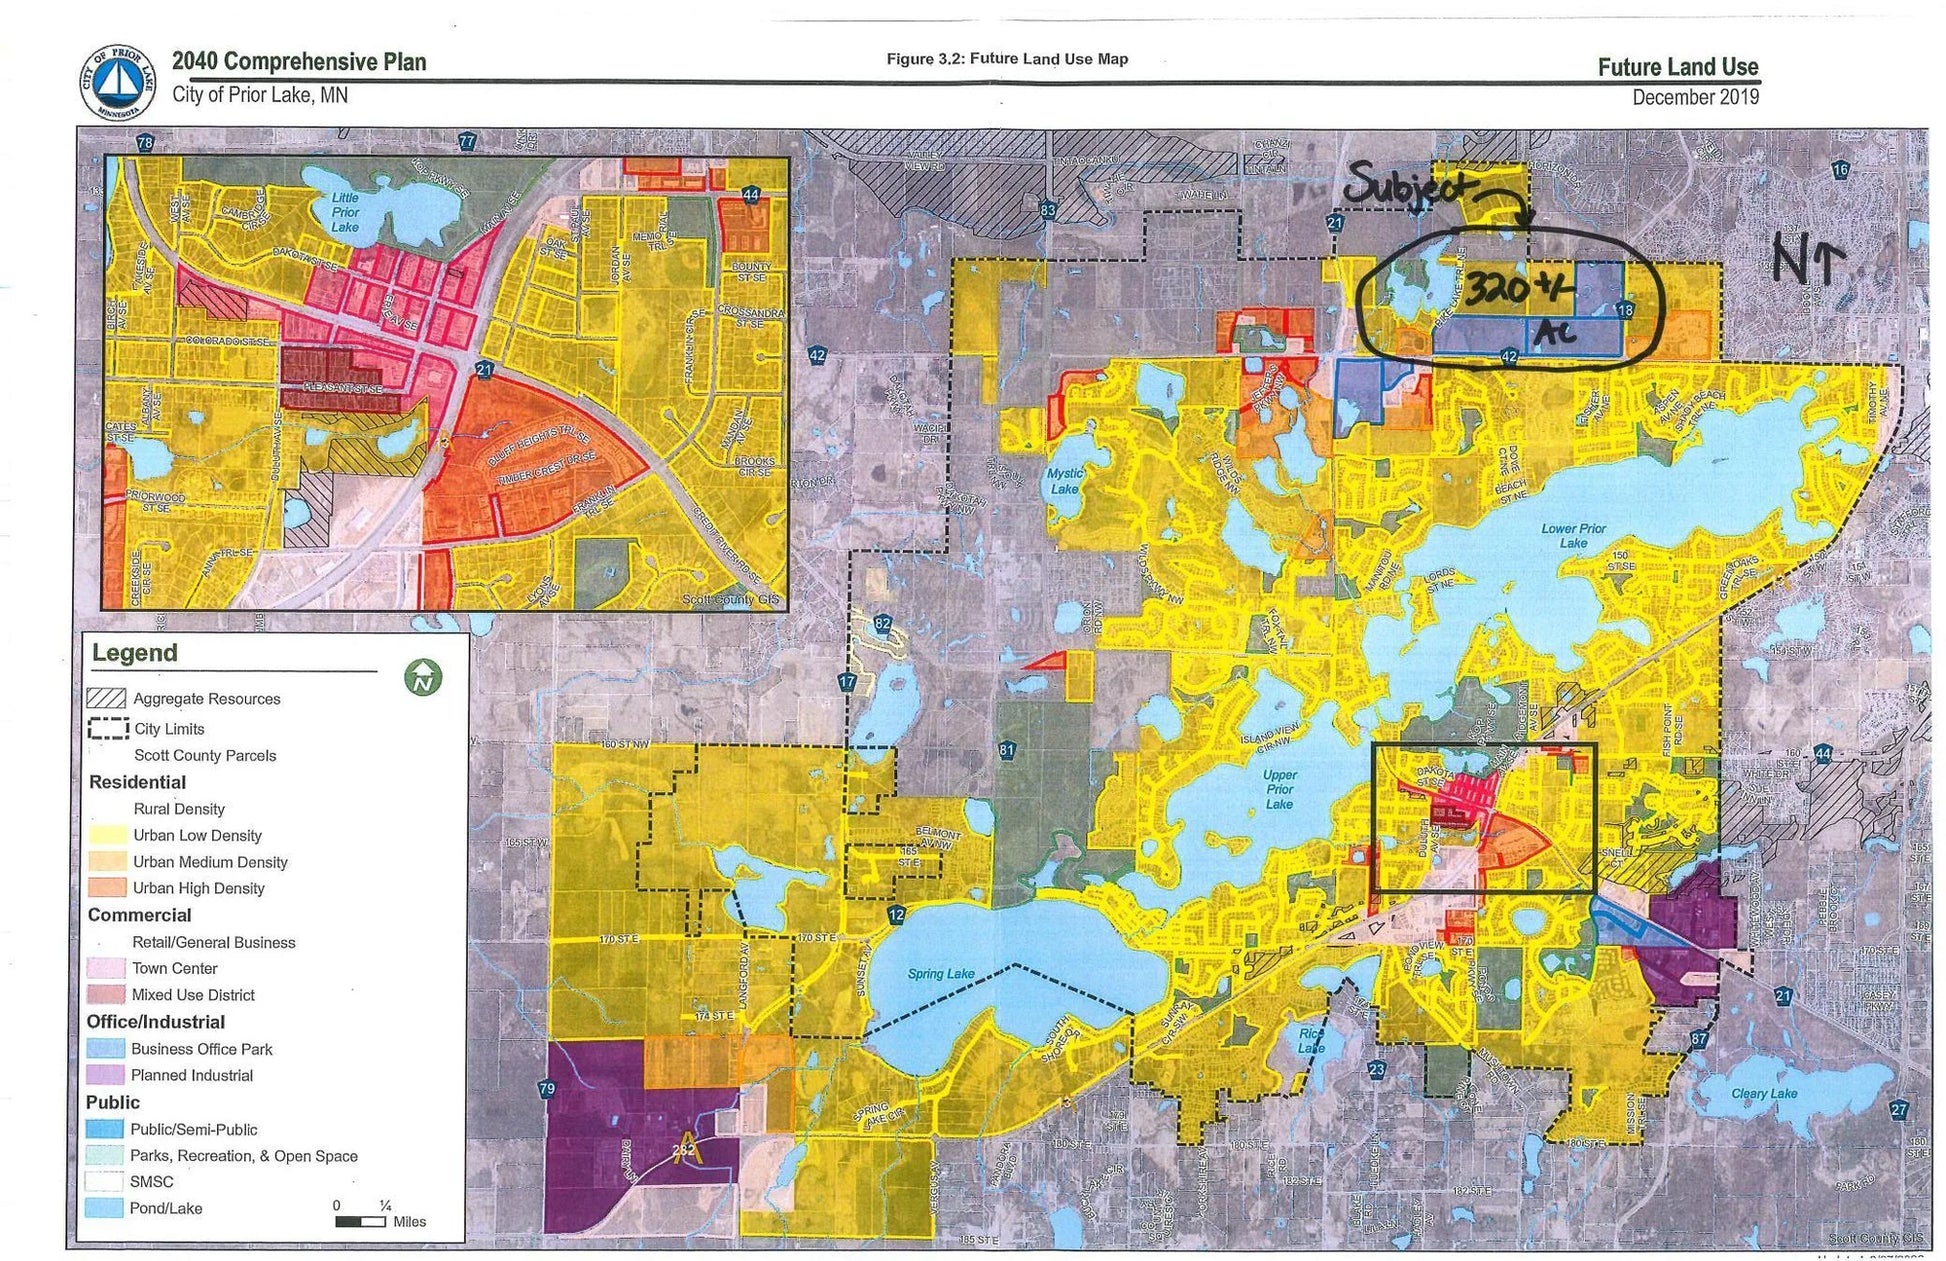Viewport: 1946px width, 1261px height.
Task: Click the Highway 27 route shield marker
Action: point(1898,1110)
